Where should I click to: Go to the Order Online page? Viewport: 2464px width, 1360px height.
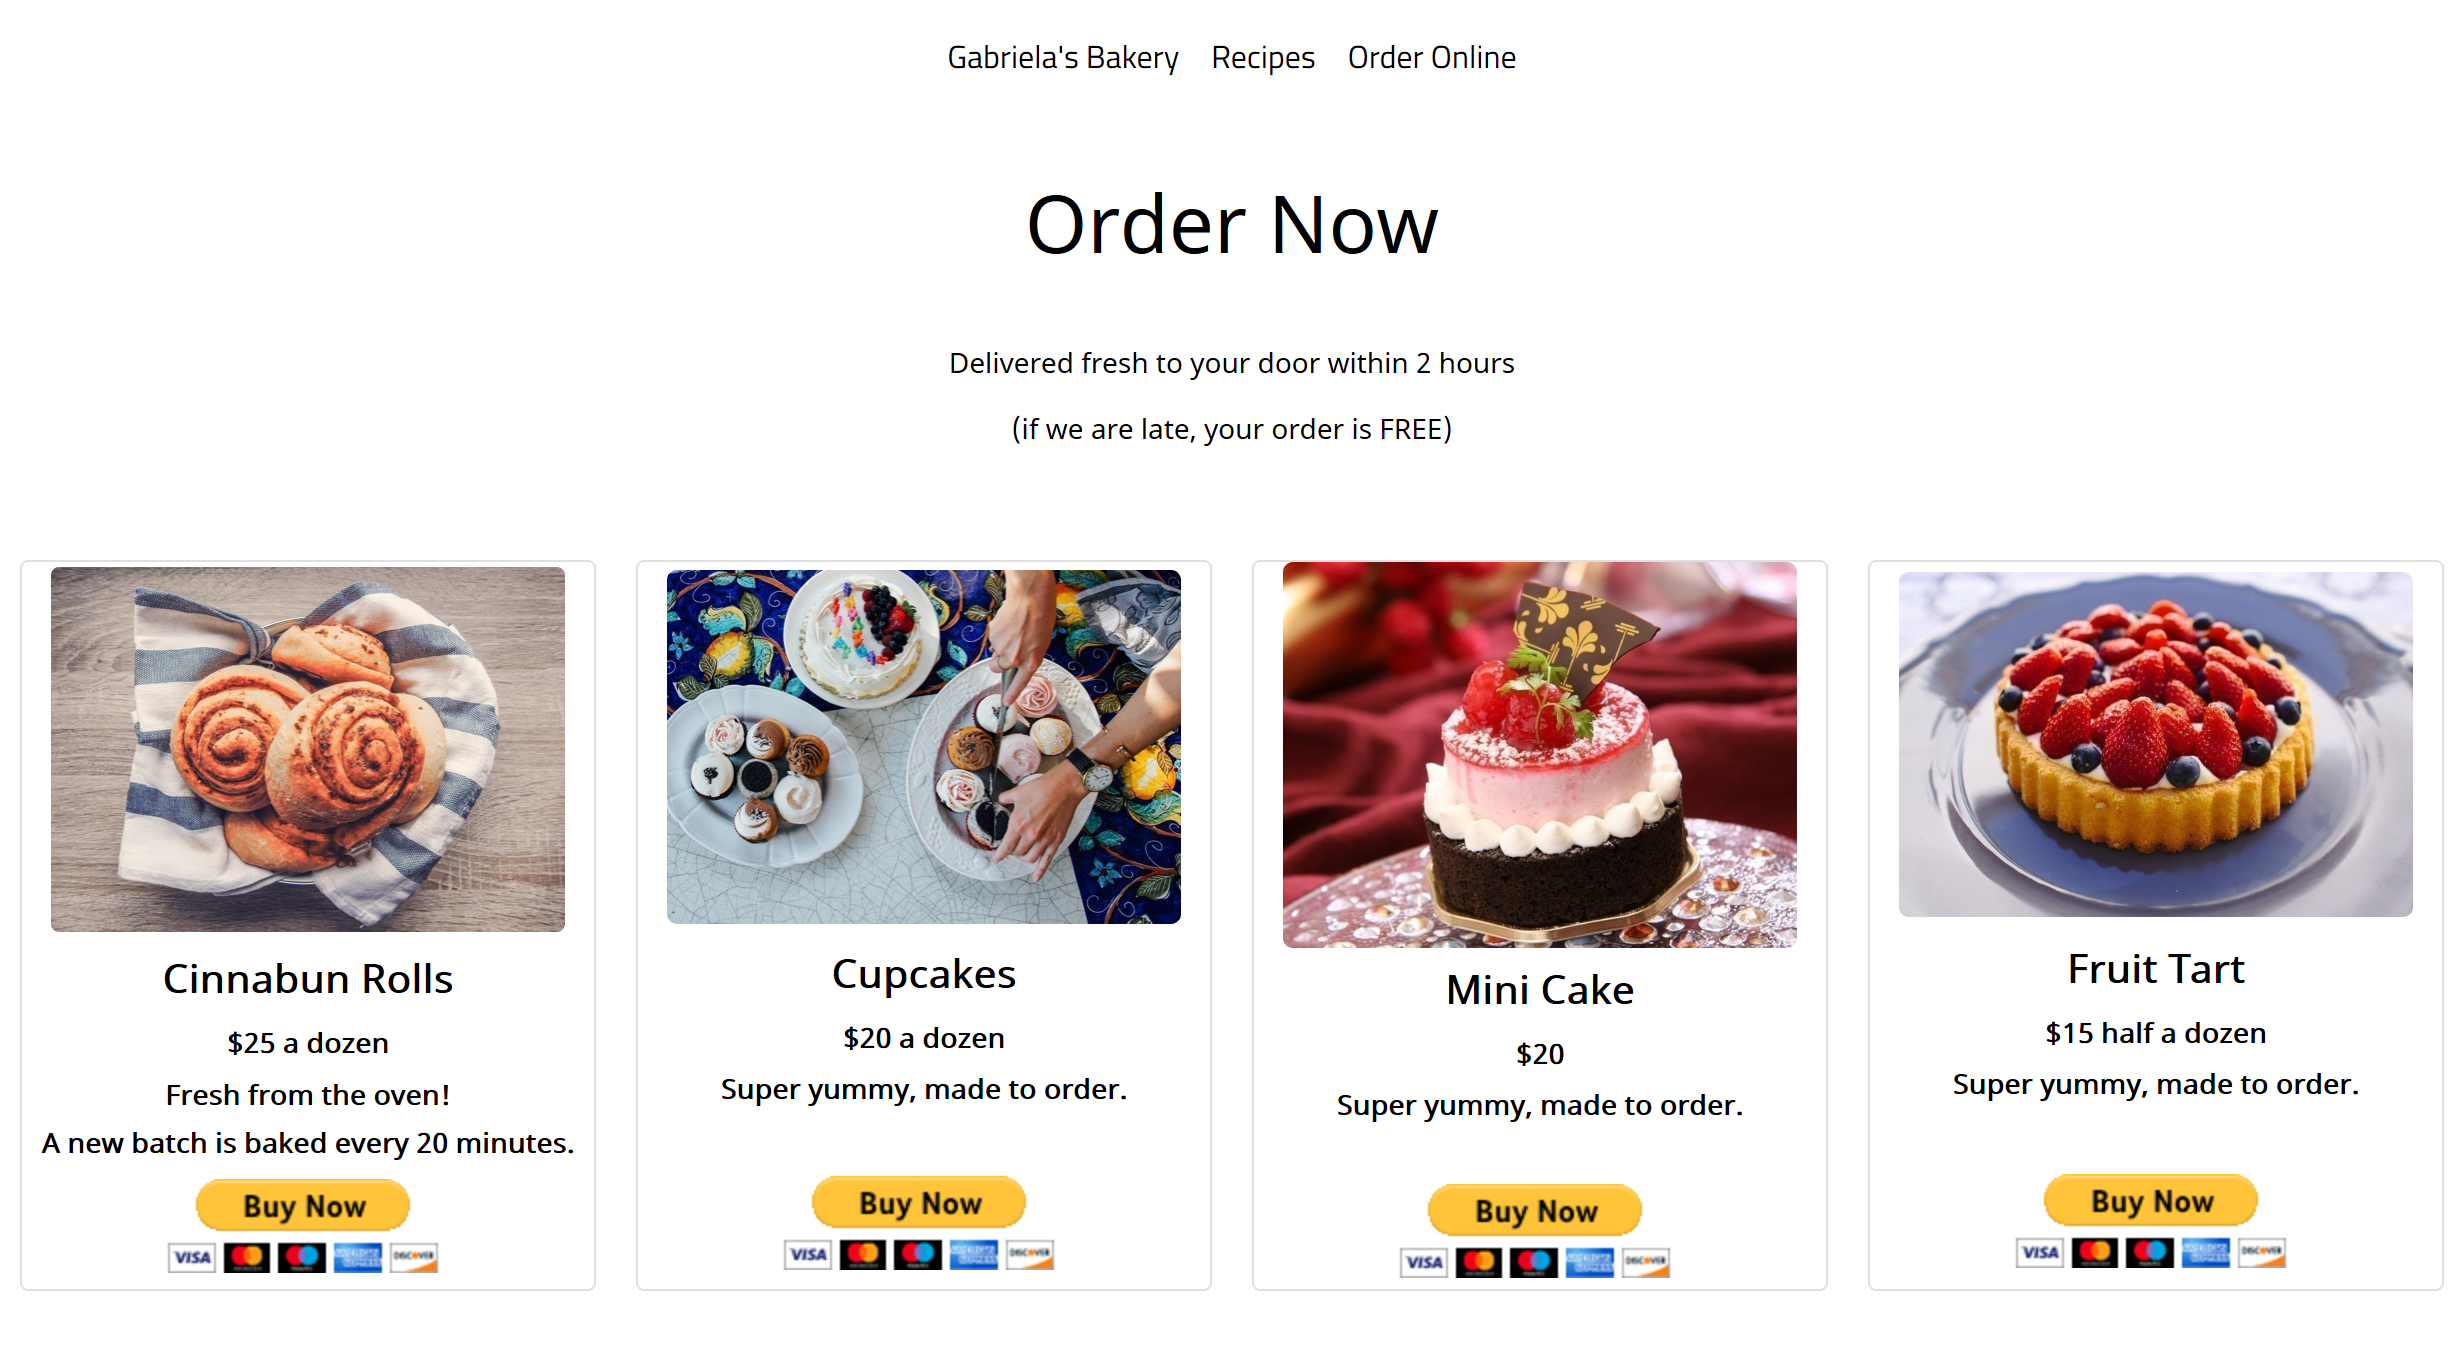point(1431,58)
